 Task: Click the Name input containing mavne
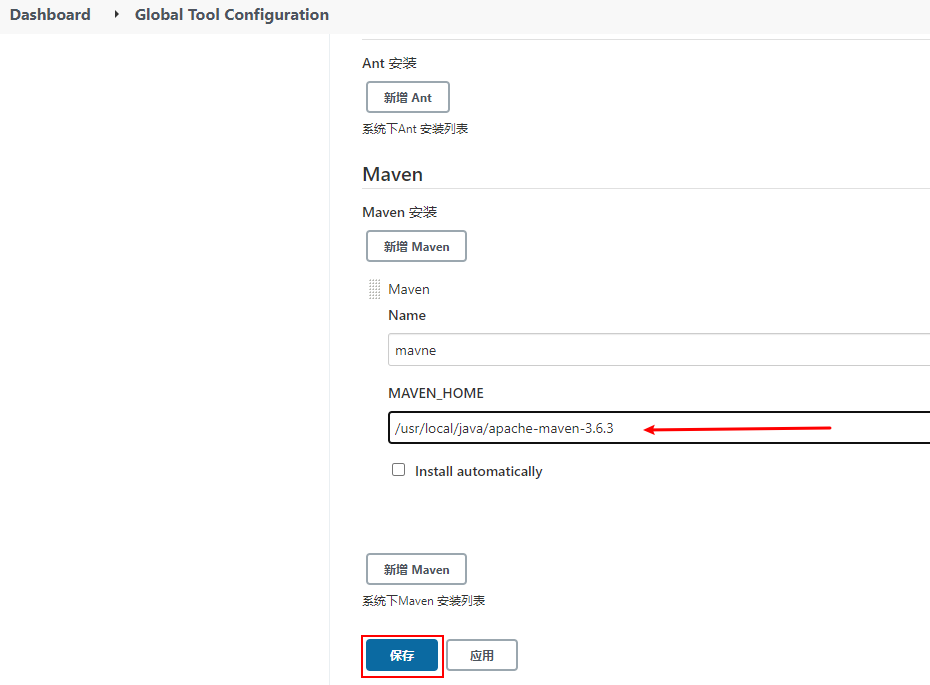pos(600,349)
